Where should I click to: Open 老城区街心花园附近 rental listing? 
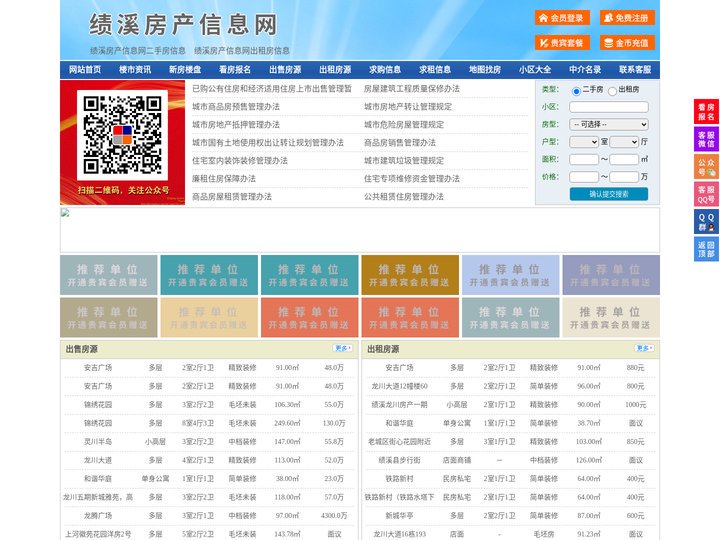(399, 442)
